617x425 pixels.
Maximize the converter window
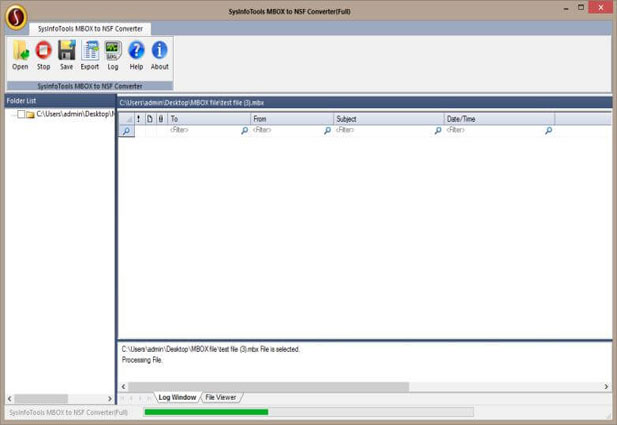[581, 8]
